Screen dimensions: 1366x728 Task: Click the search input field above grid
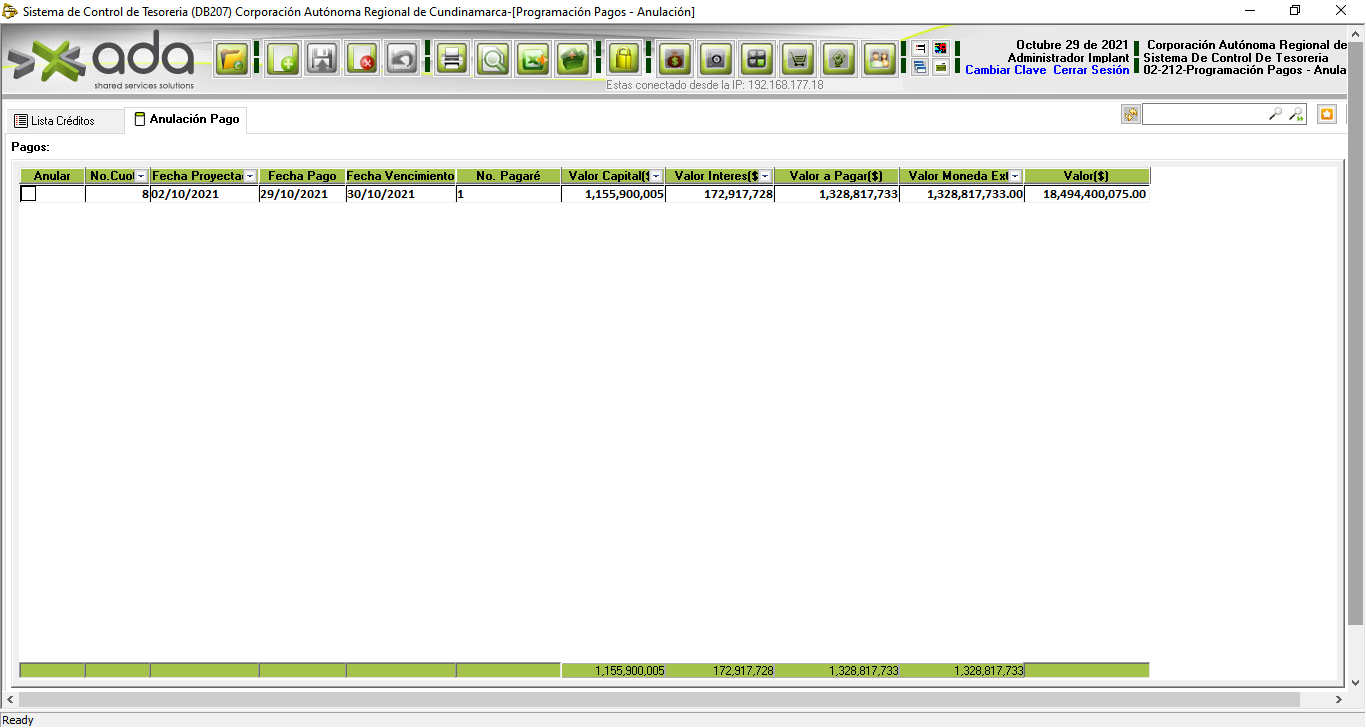point(1204,115)
